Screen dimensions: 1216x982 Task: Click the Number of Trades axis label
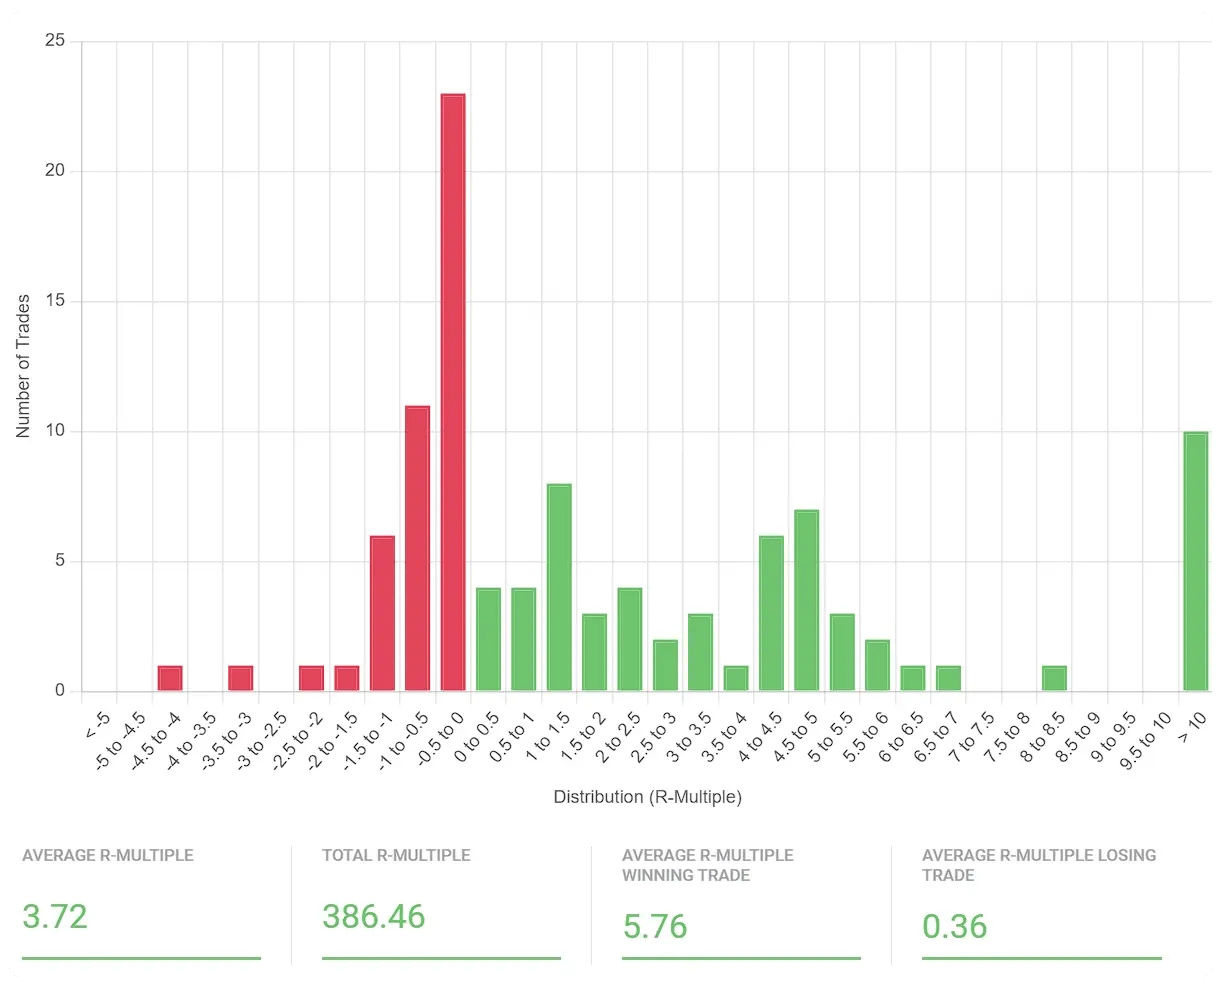tap(23, 366)
